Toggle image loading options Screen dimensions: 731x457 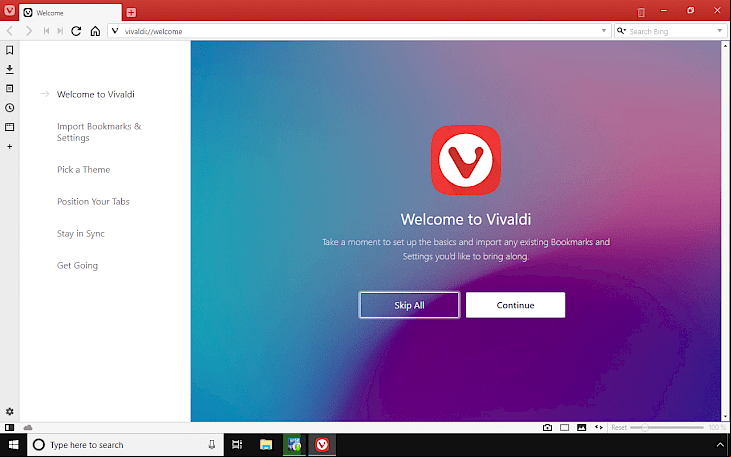pos(581,427)
